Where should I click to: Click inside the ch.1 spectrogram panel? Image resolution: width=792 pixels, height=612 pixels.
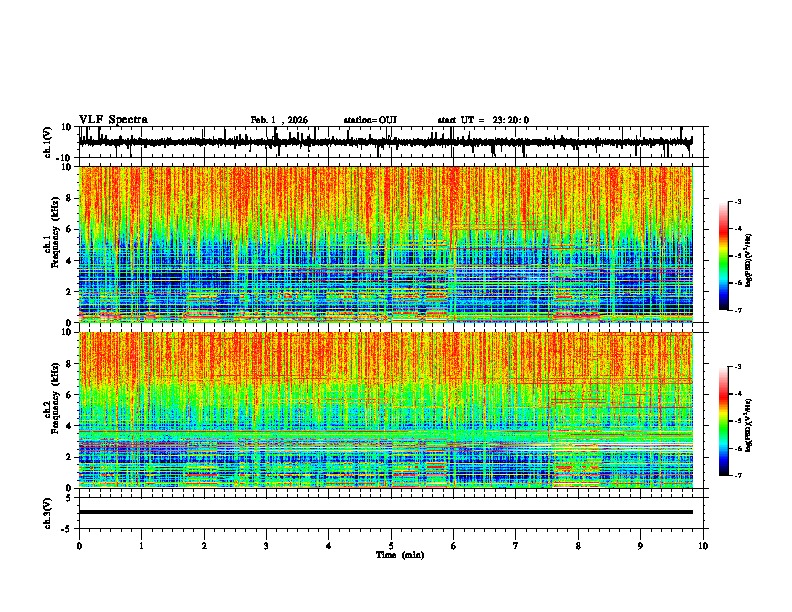[x=385, y=244]
